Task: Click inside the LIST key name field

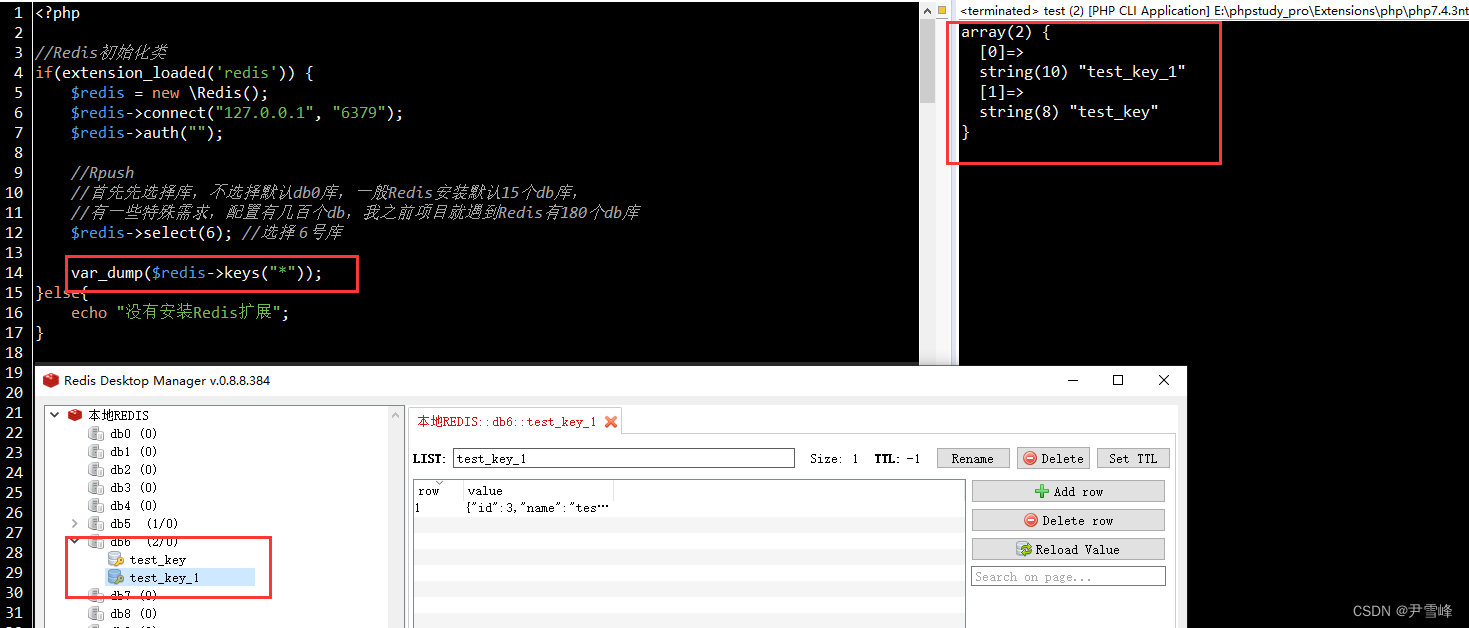Action: point(624,457)
